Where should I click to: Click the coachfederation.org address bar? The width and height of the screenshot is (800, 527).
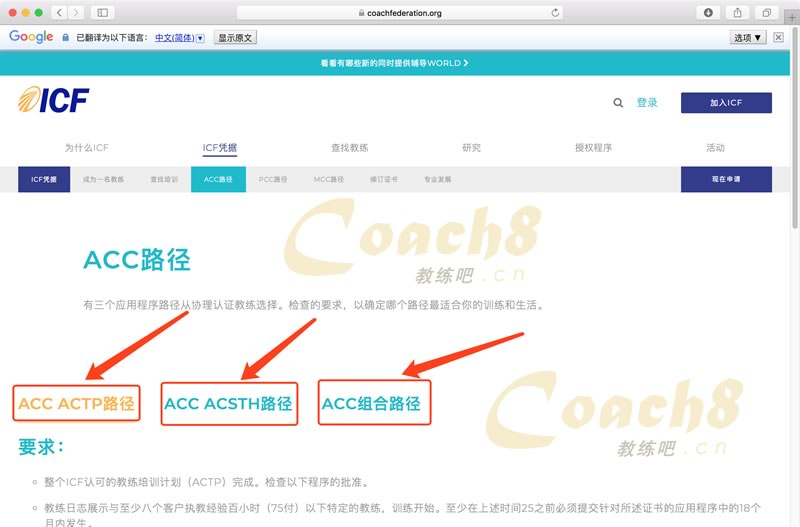pyautogui.click(x=400, y=13)
